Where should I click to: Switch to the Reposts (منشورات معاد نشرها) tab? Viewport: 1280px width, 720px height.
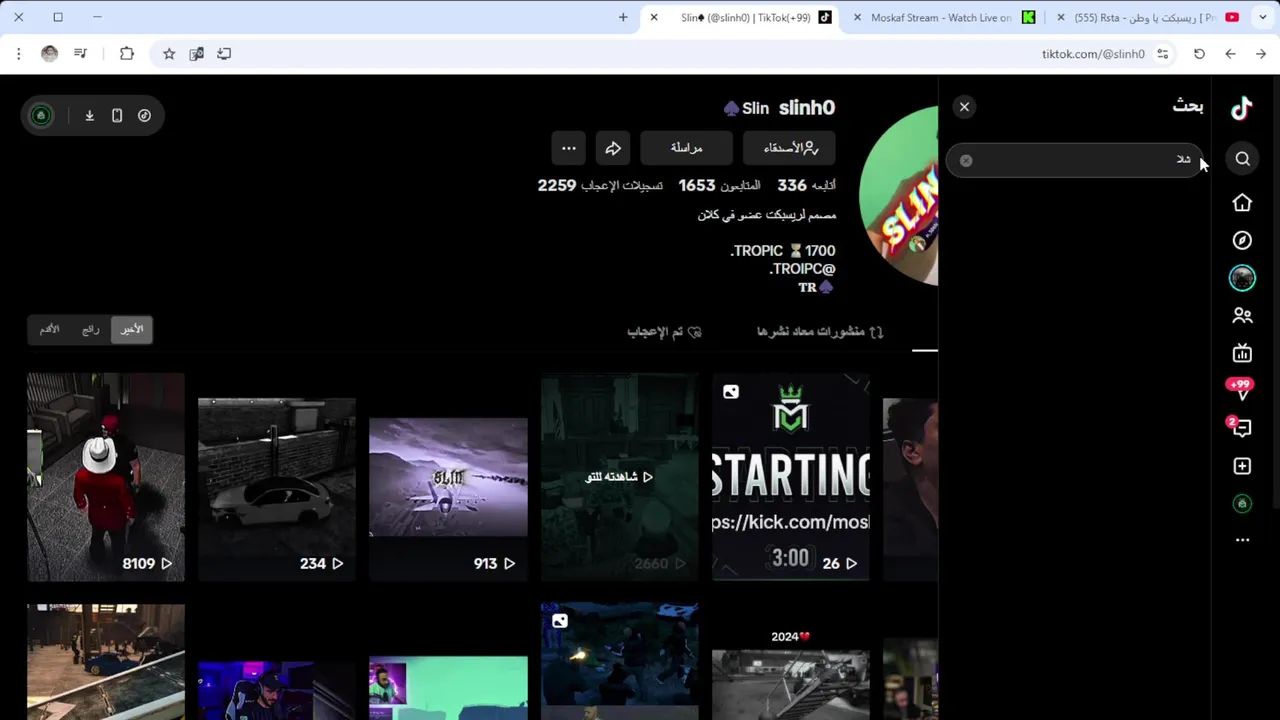(820, 331)
